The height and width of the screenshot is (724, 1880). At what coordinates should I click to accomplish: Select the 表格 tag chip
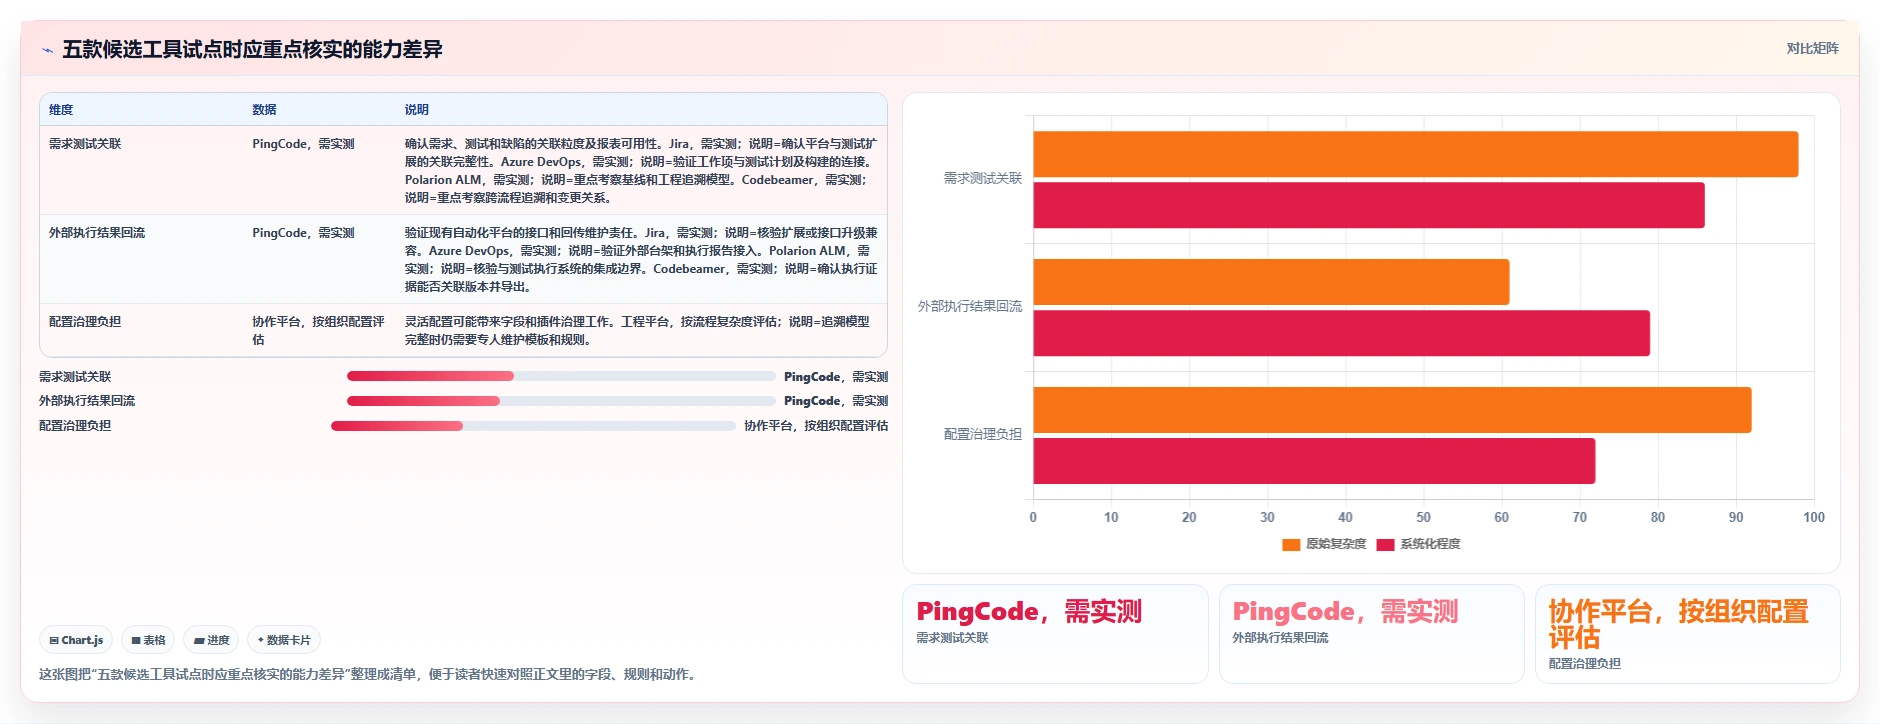click(x=148, y=640)
